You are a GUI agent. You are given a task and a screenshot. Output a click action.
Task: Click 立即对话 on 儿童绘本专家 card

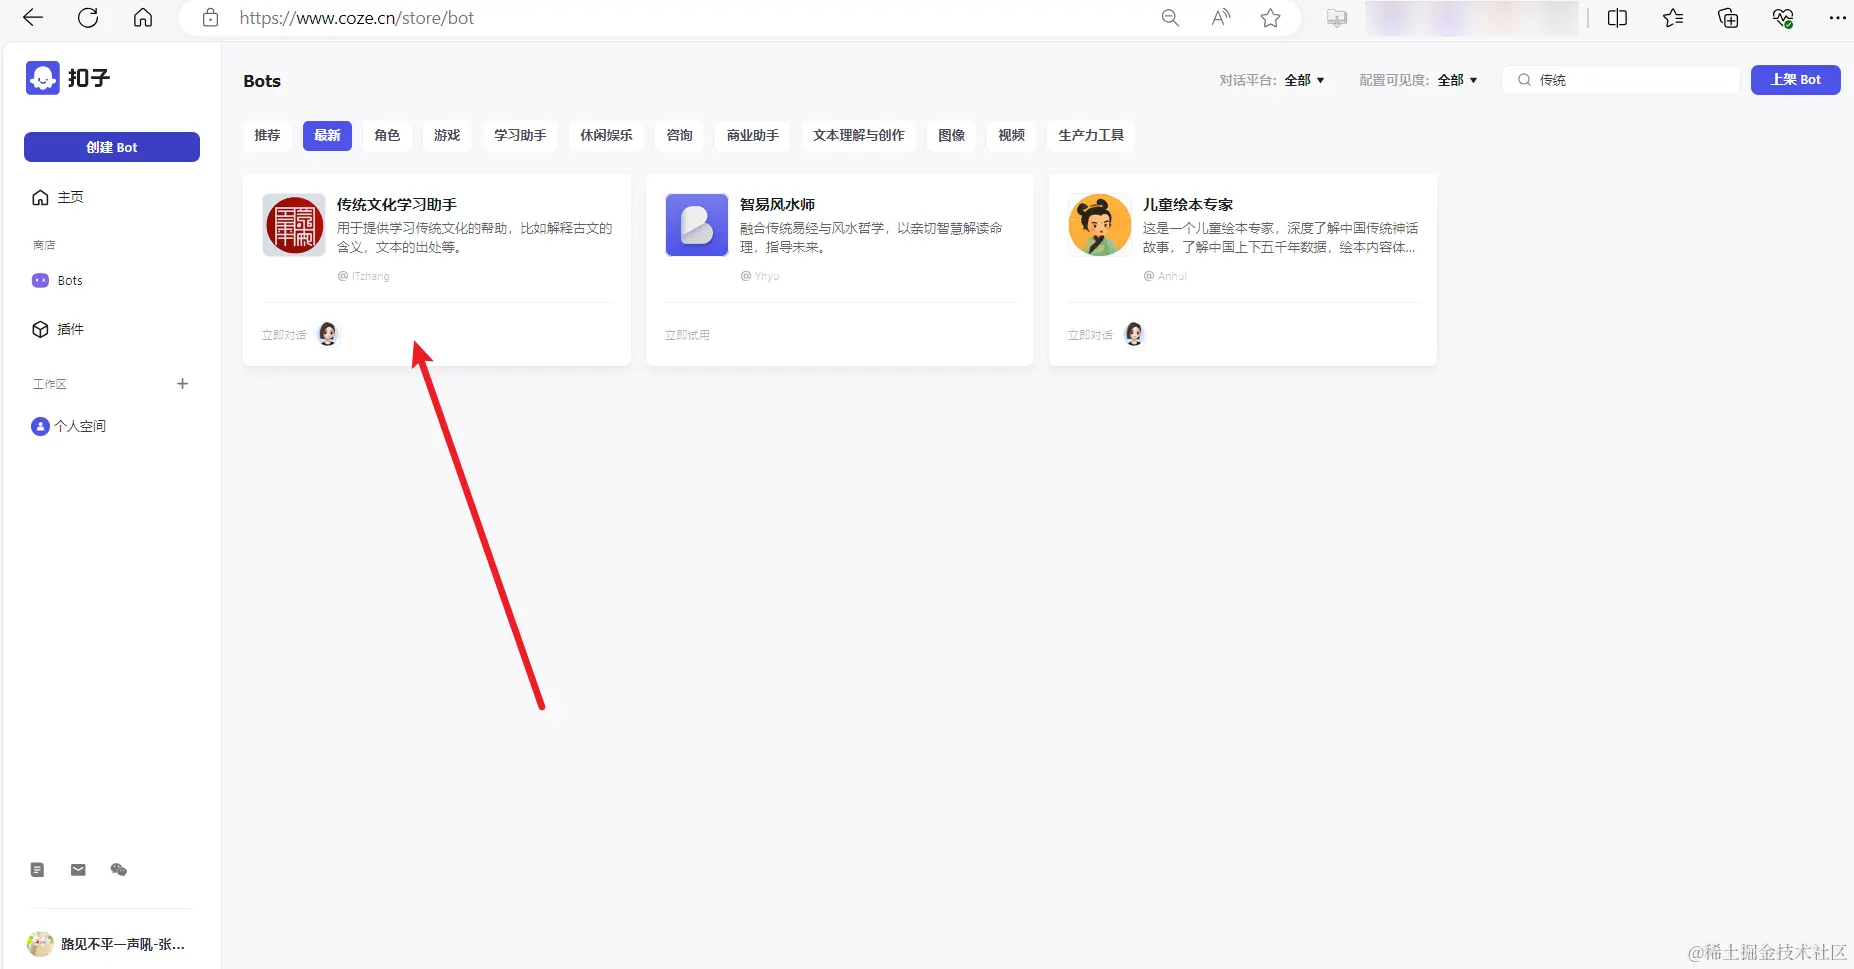(1090, 335)
